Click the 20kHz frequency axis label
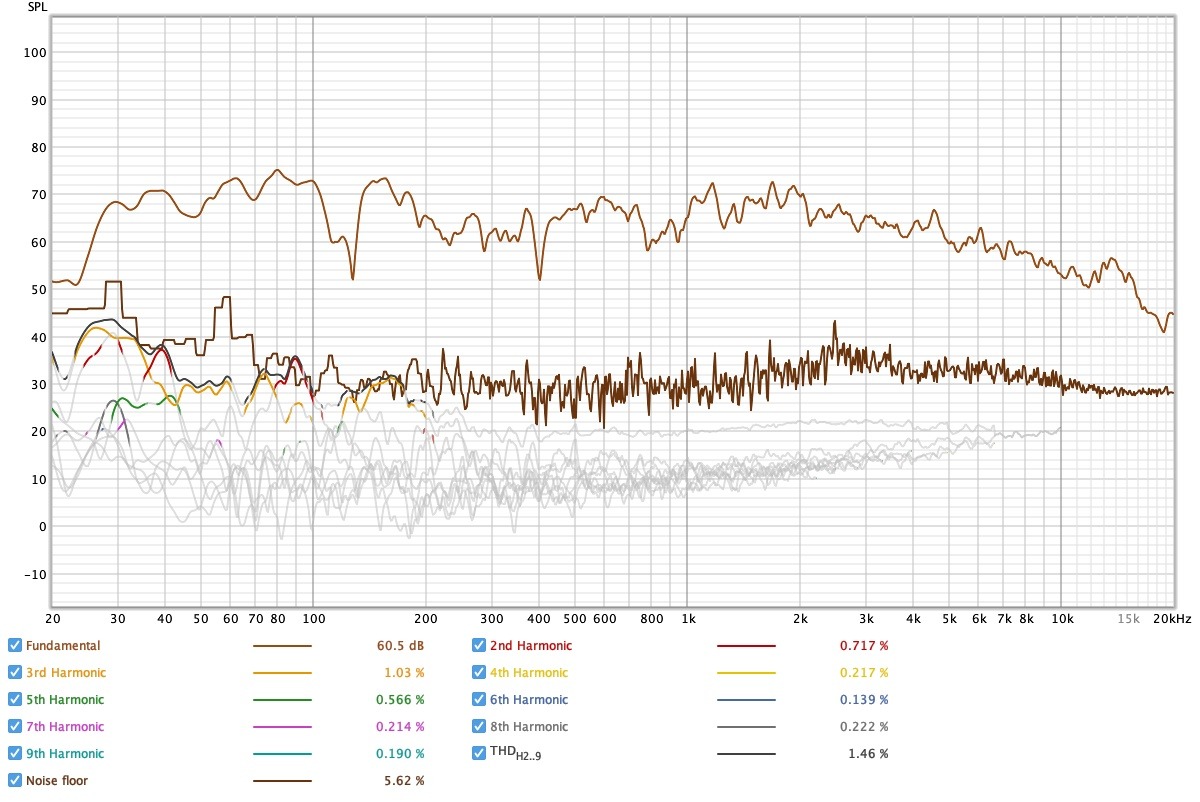Screen dimensions: 1200x802 tap(1170, 619)
